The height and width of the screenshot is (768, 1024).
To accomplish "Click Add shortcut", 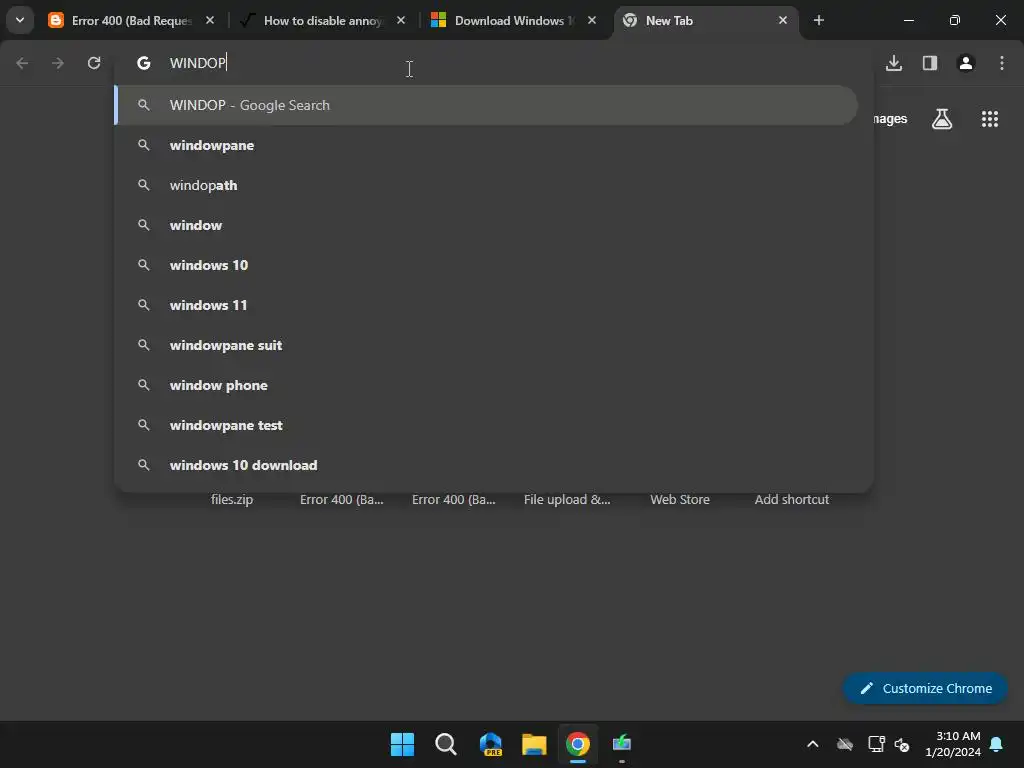I will click(x=792, y=499).
